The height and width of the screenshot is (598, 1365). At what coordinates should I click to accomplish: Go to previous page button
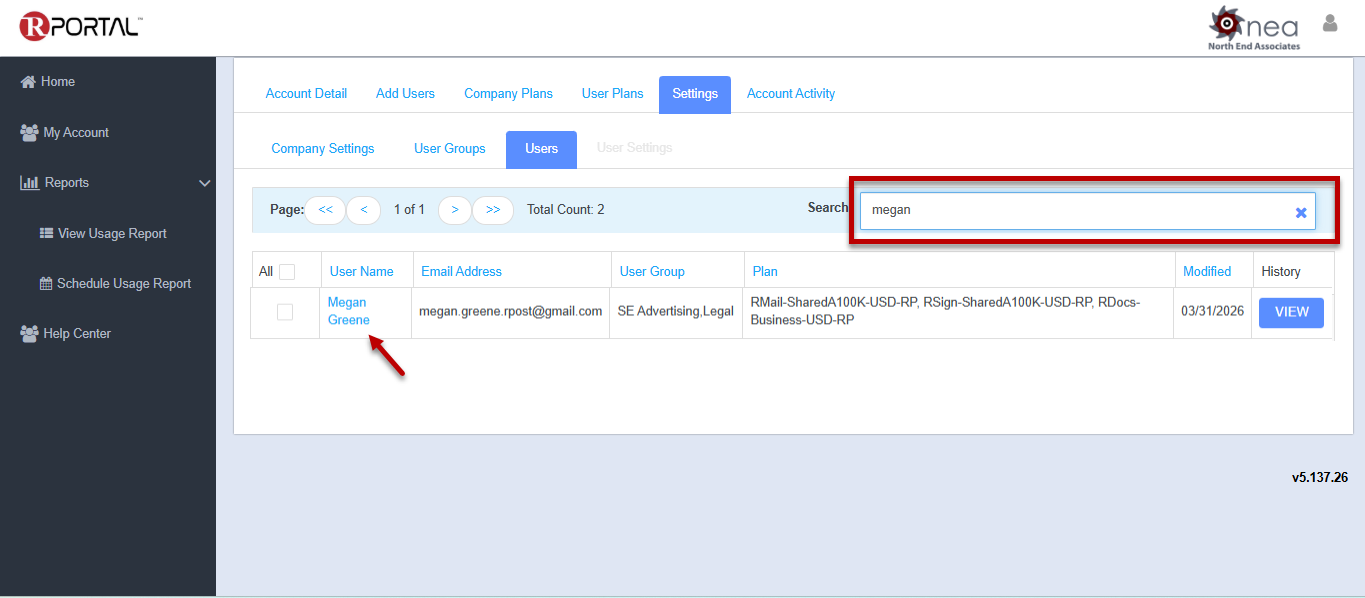(x=363, y=210)
